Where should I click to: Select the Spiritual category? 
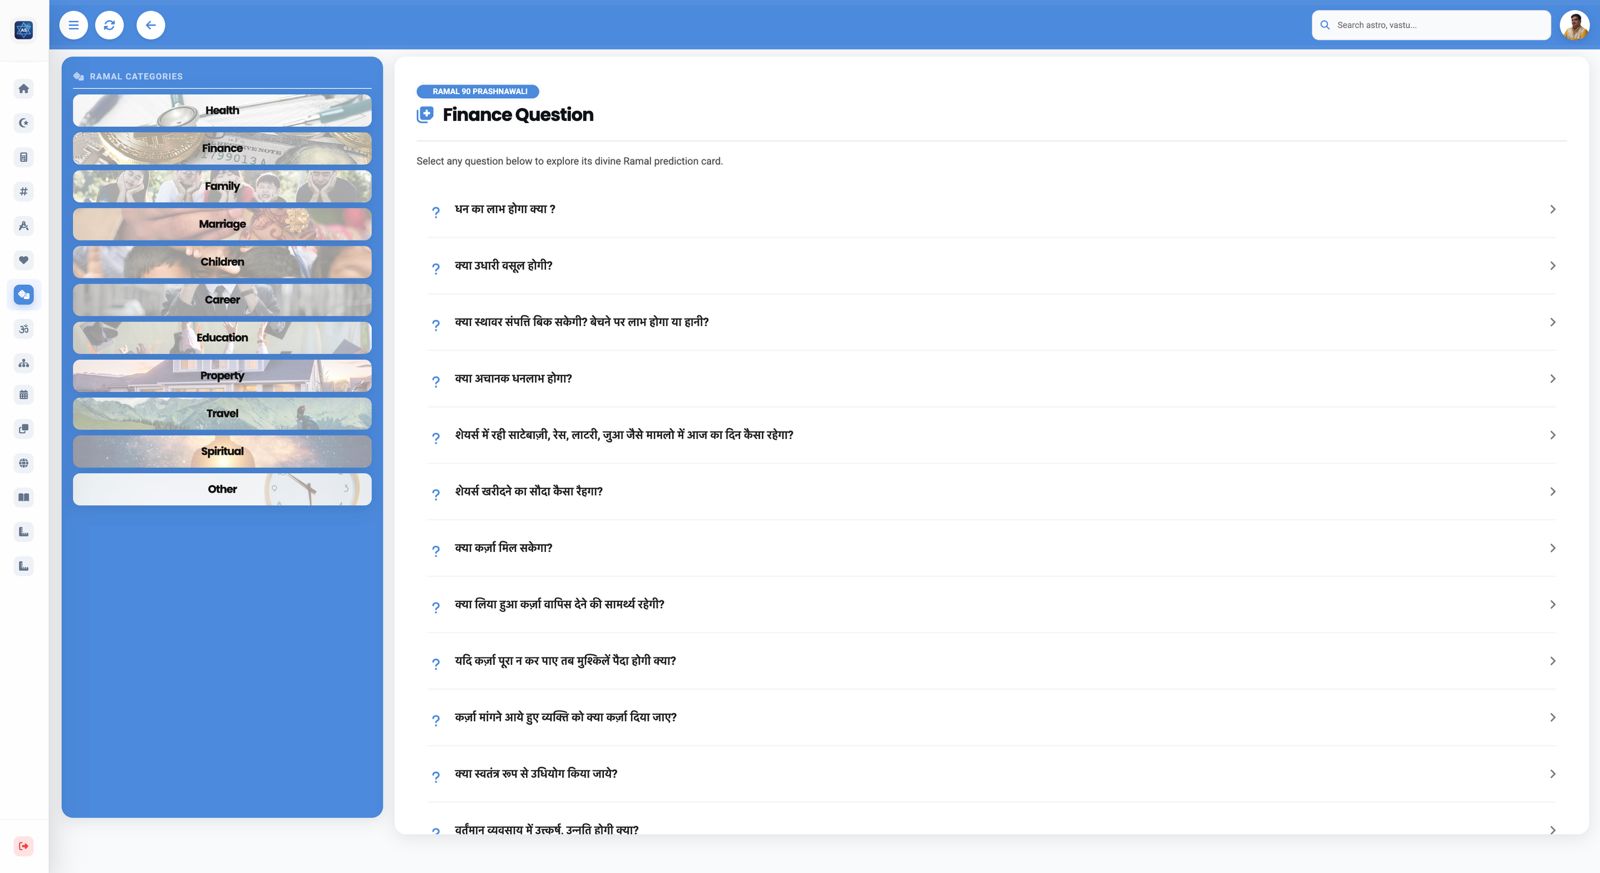pos(222,452)
